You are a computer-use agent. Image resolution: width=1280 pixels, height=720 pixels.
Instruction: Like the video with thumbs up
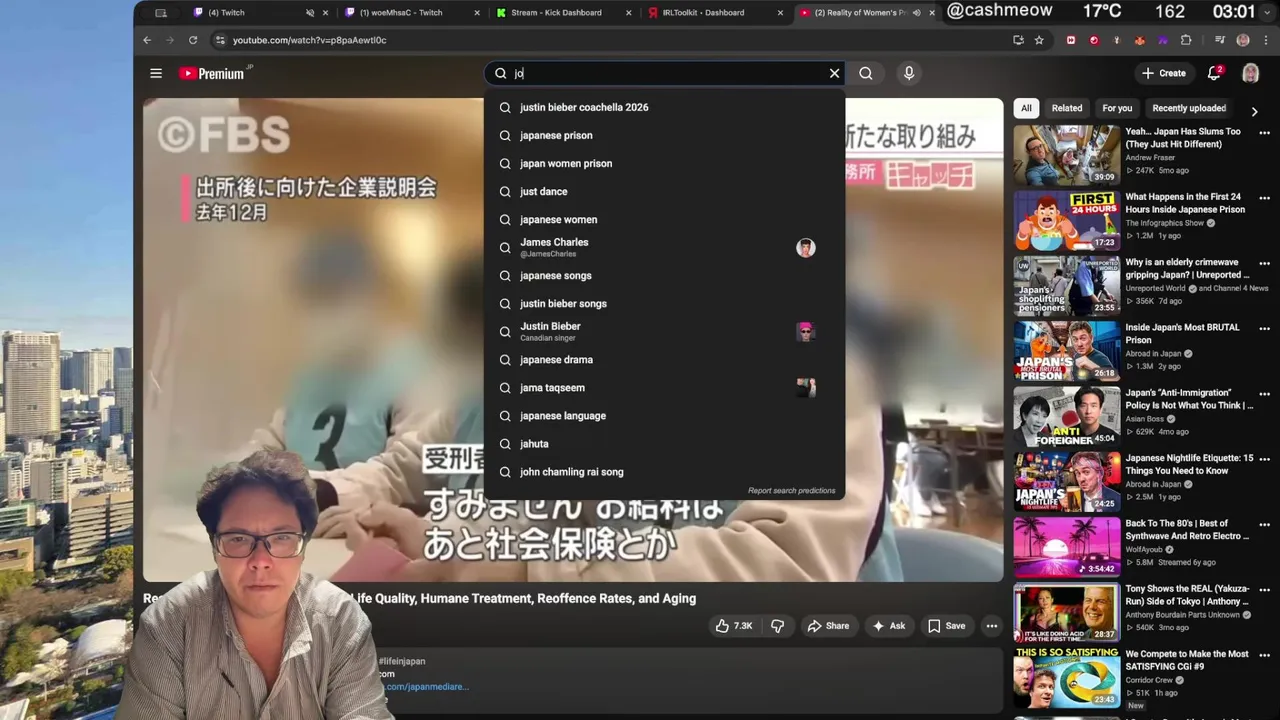click(734, 626)
